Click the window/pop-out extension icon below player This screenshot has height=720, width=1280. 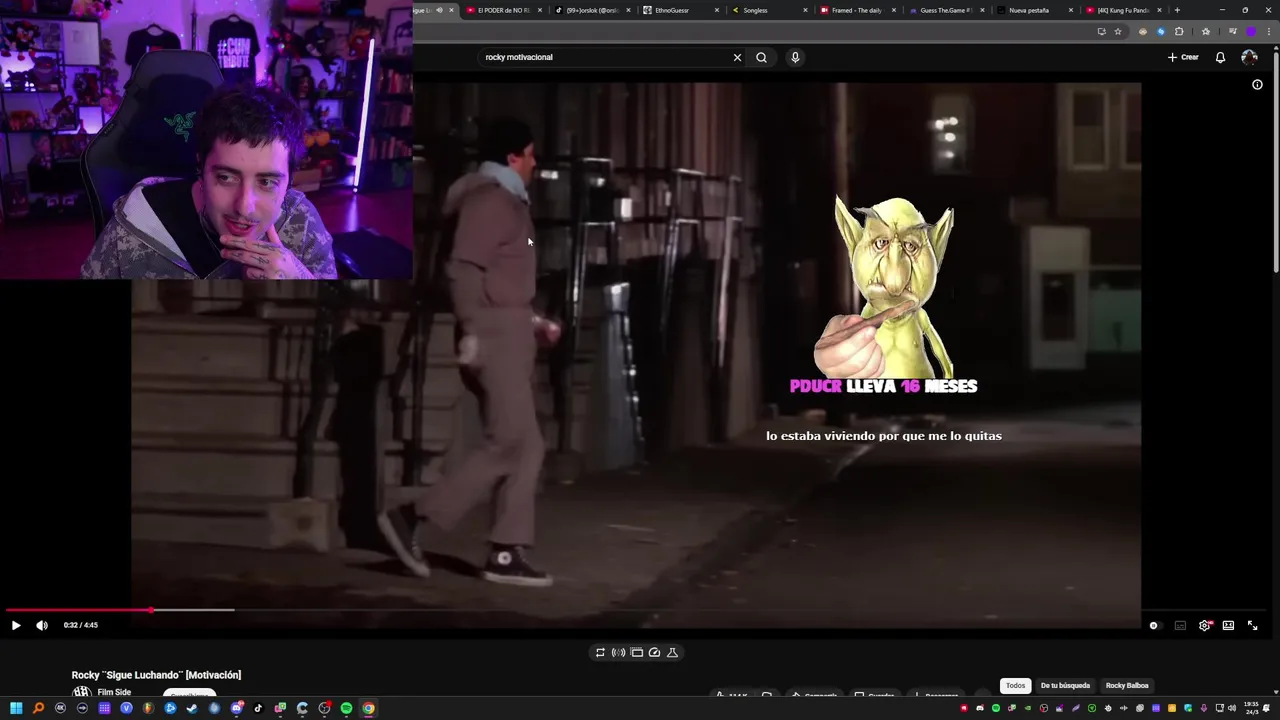[636, 652]
